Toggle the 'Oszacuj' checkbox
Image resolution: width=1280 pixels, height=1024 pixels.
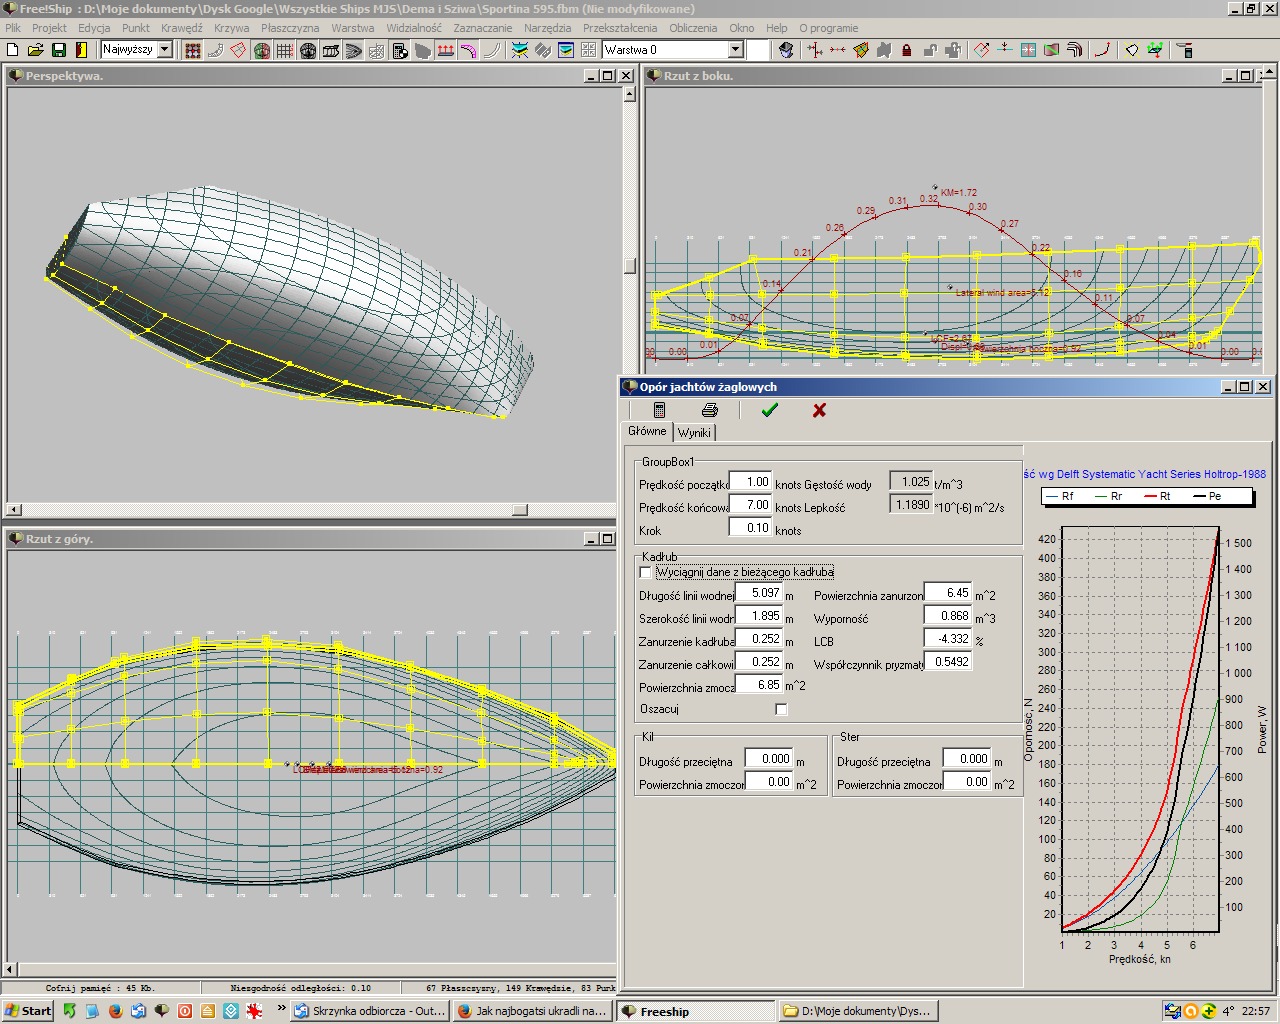[781, 709]
